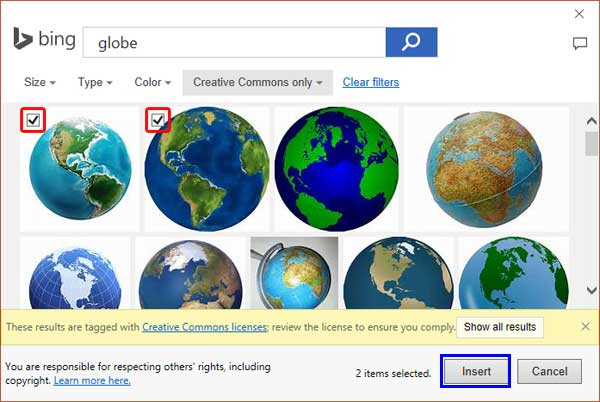Click the Show all results button
Viewport: 600px width, 402px height.
click(x=500, y=327)
